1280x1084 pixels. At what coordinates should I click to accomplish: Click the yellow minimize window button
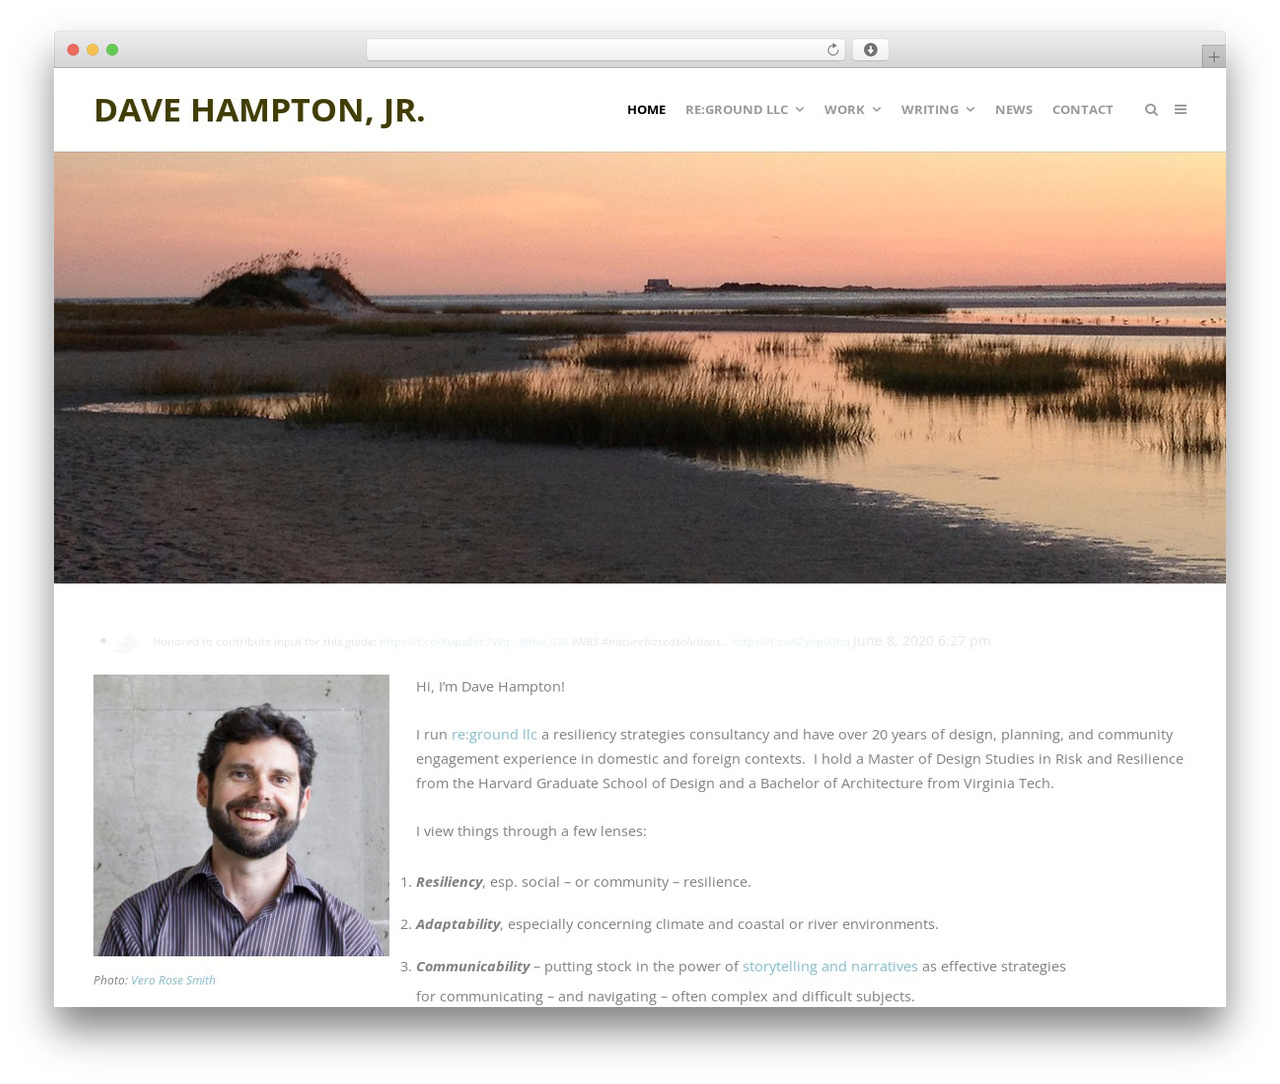(x=92, y=50)
